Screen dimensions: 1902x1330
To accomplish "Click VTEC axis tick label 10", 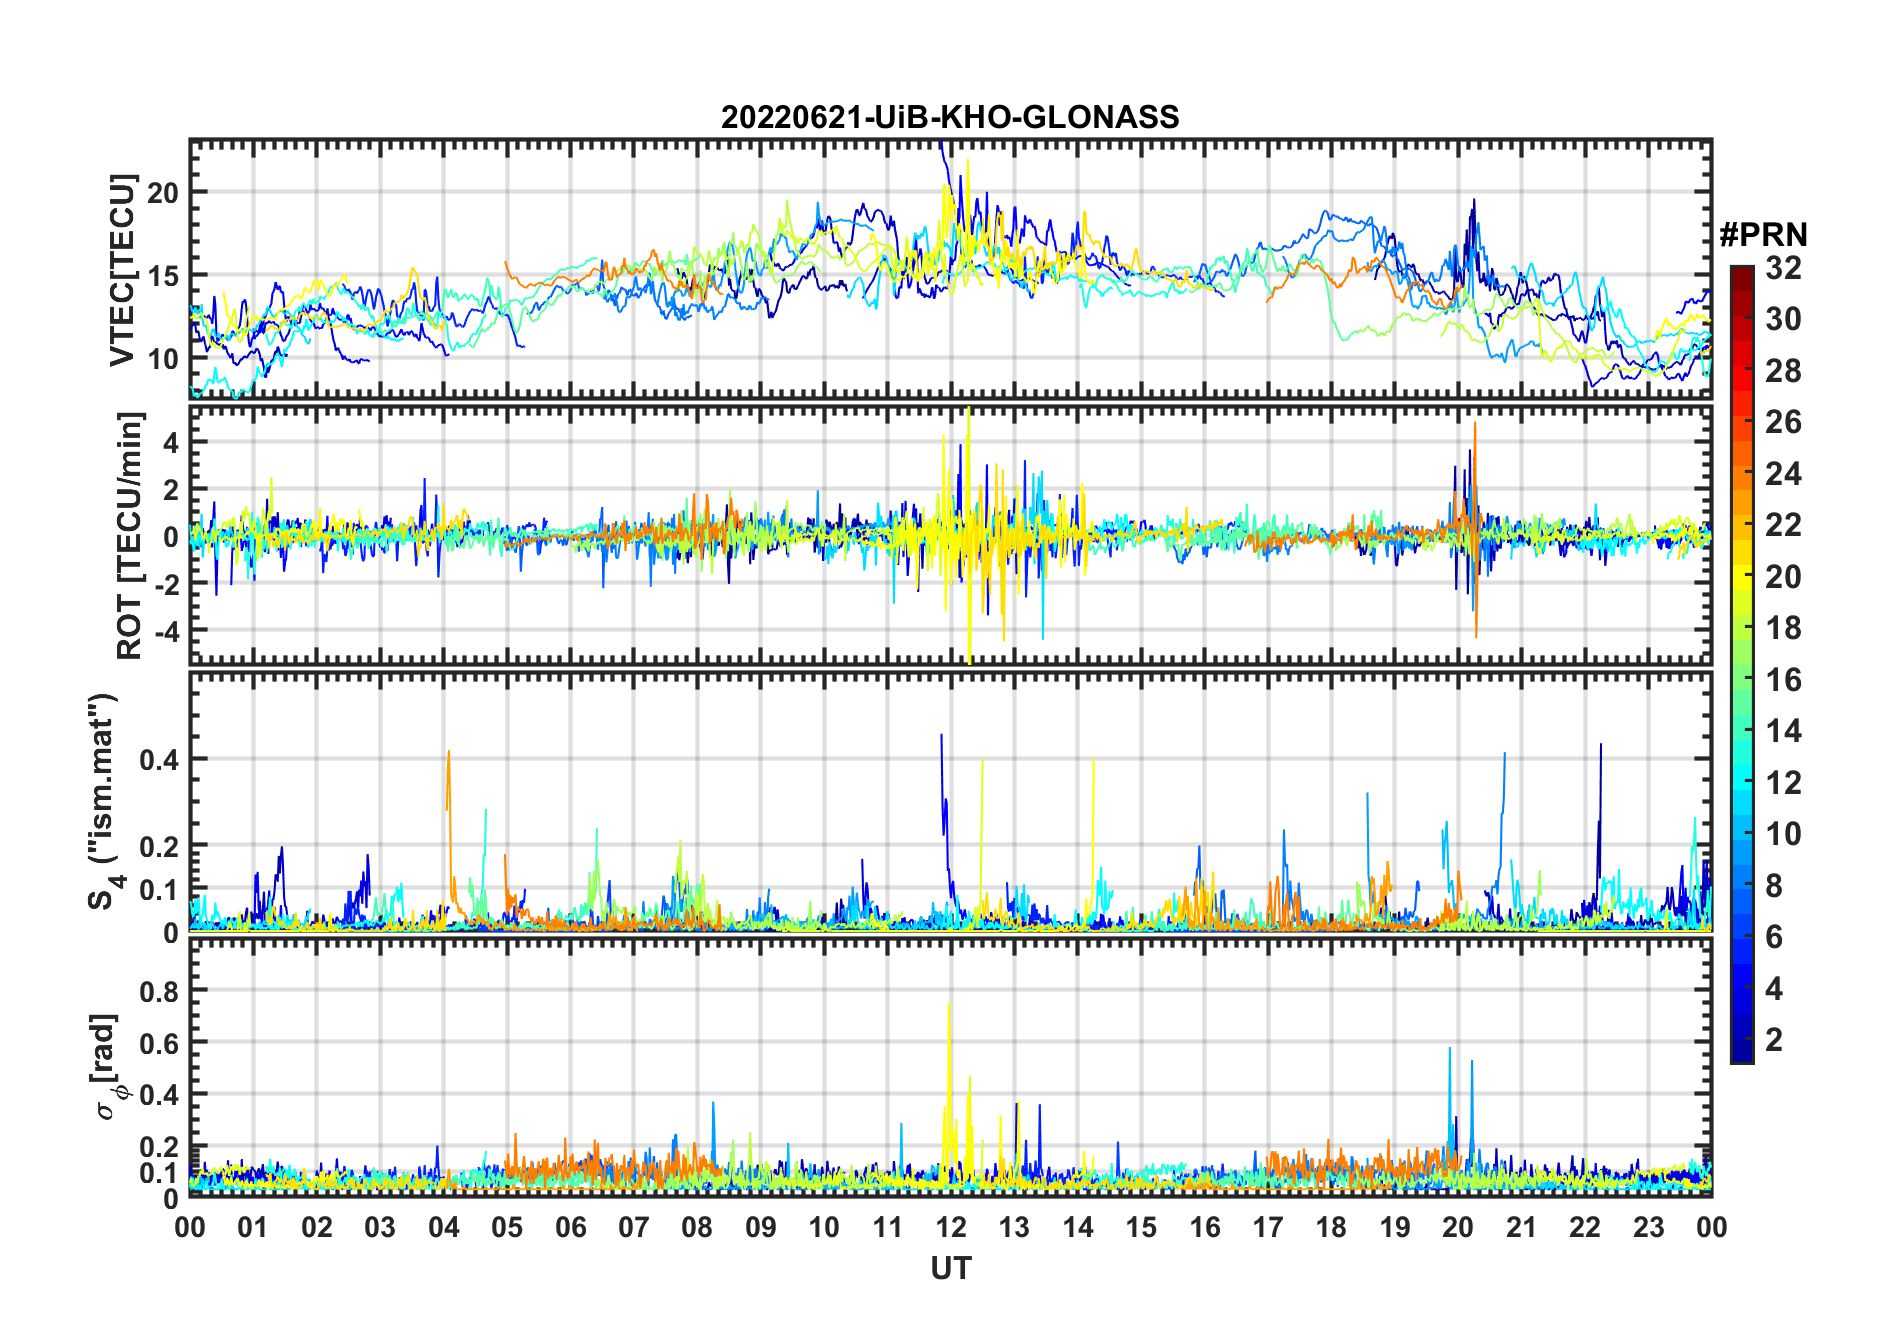I will tap(164, 359).
